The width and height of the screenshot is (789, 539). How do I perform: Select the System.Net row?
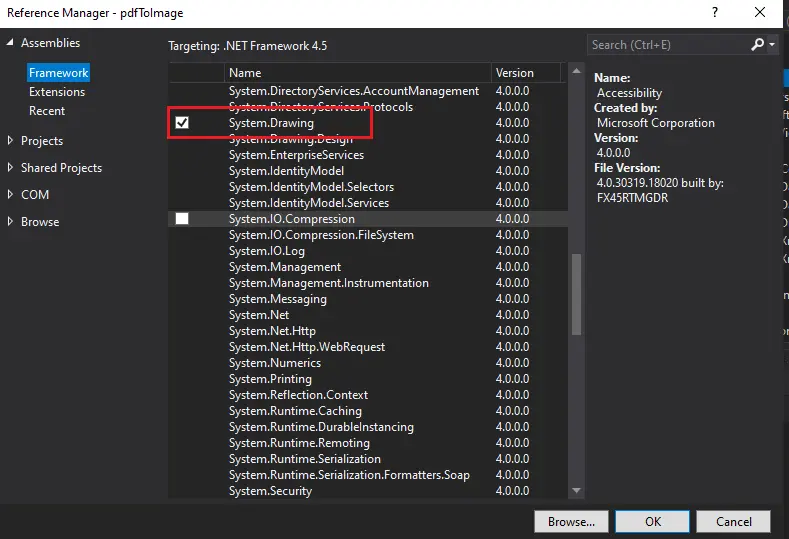point(368,315)
